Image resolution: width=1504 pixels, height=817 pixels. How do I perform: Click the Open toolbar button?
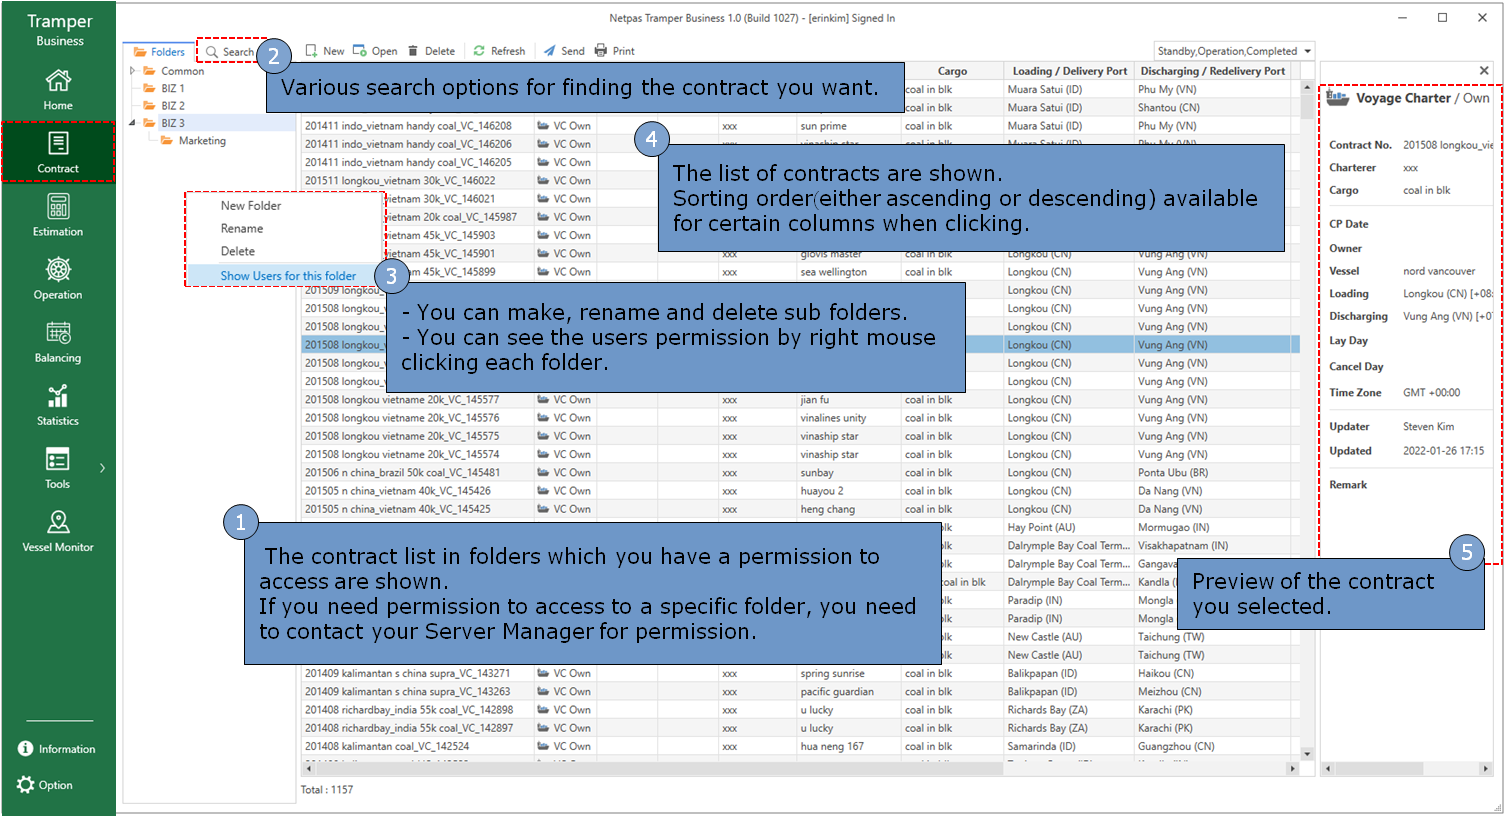pos(375,51)
